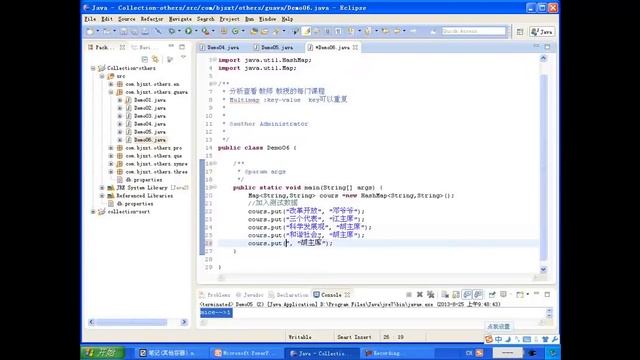Close the Console view tab

(347, 295)
